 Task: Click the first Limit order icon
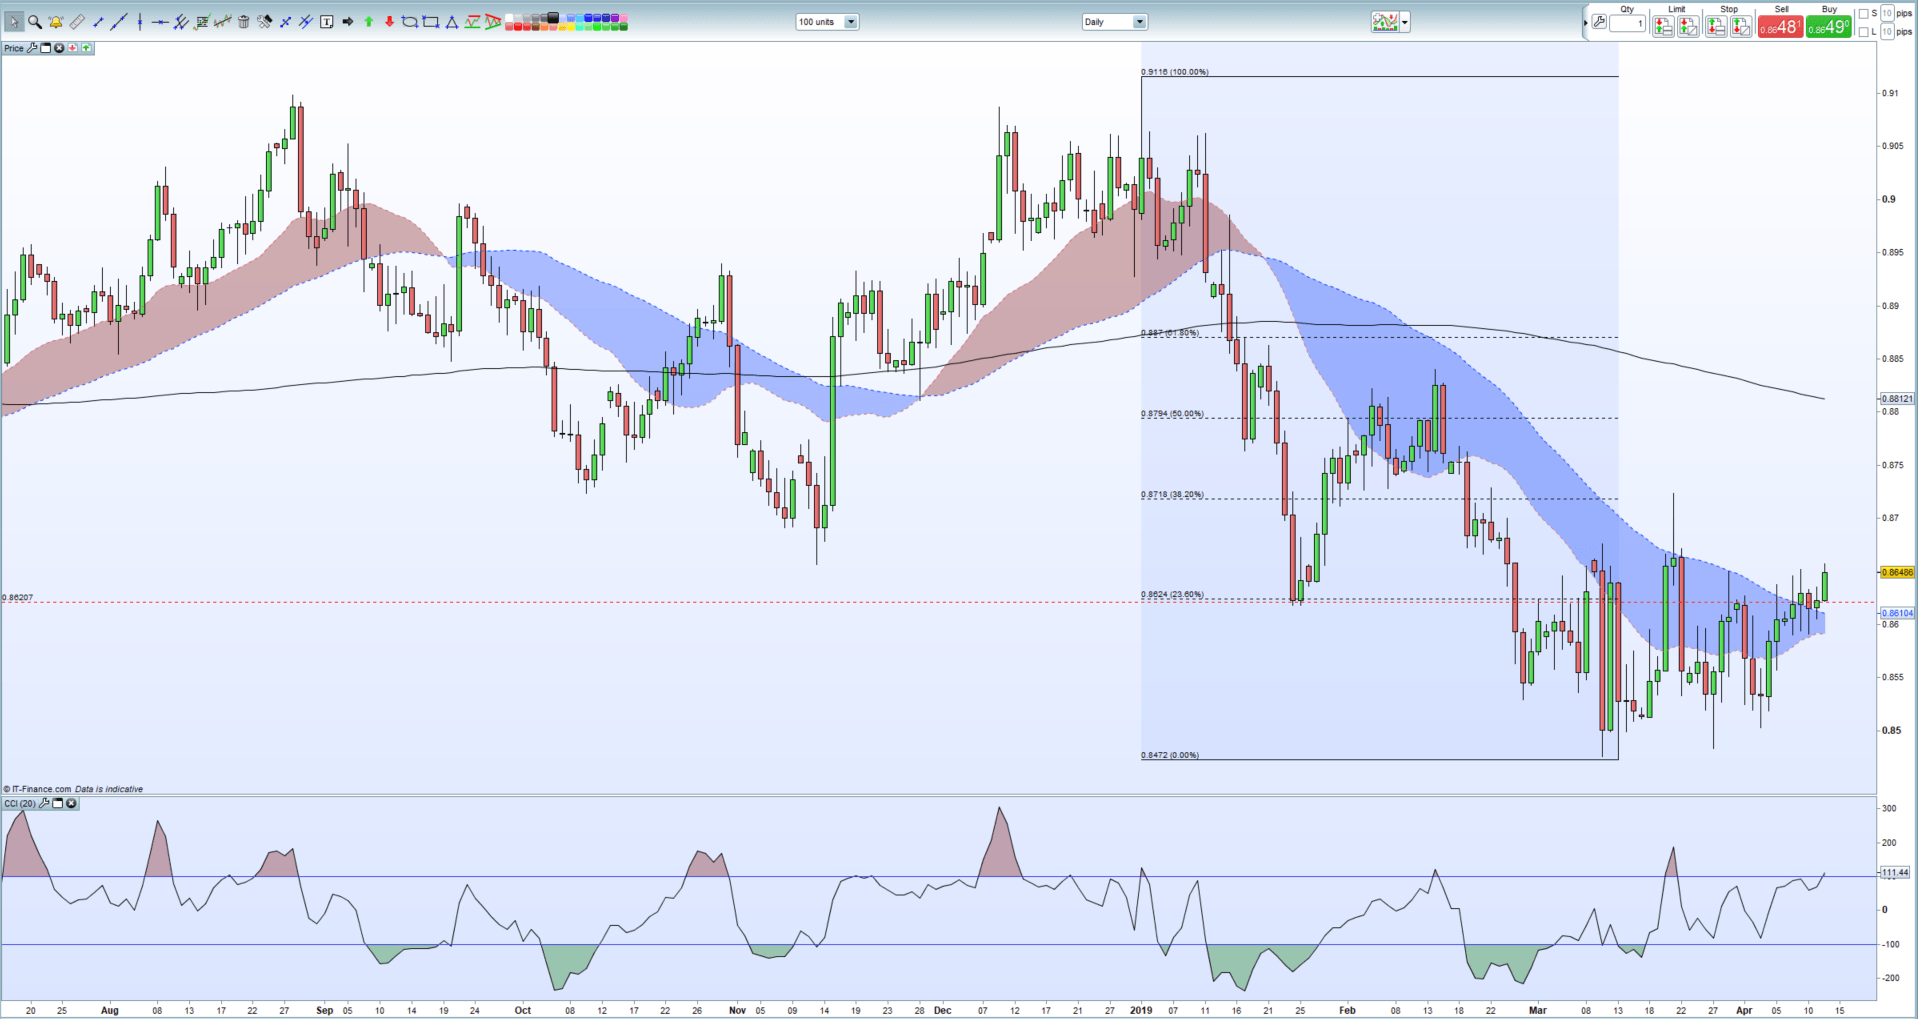coord(1663,27)
